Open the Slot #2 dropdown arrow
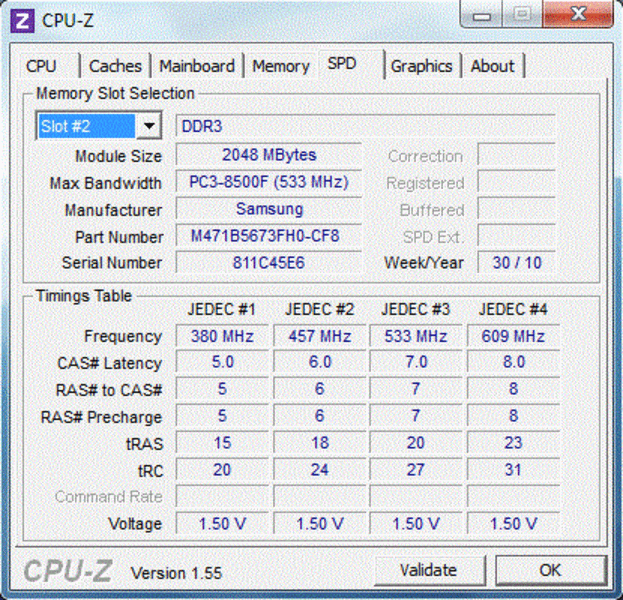 click(149, 126)
